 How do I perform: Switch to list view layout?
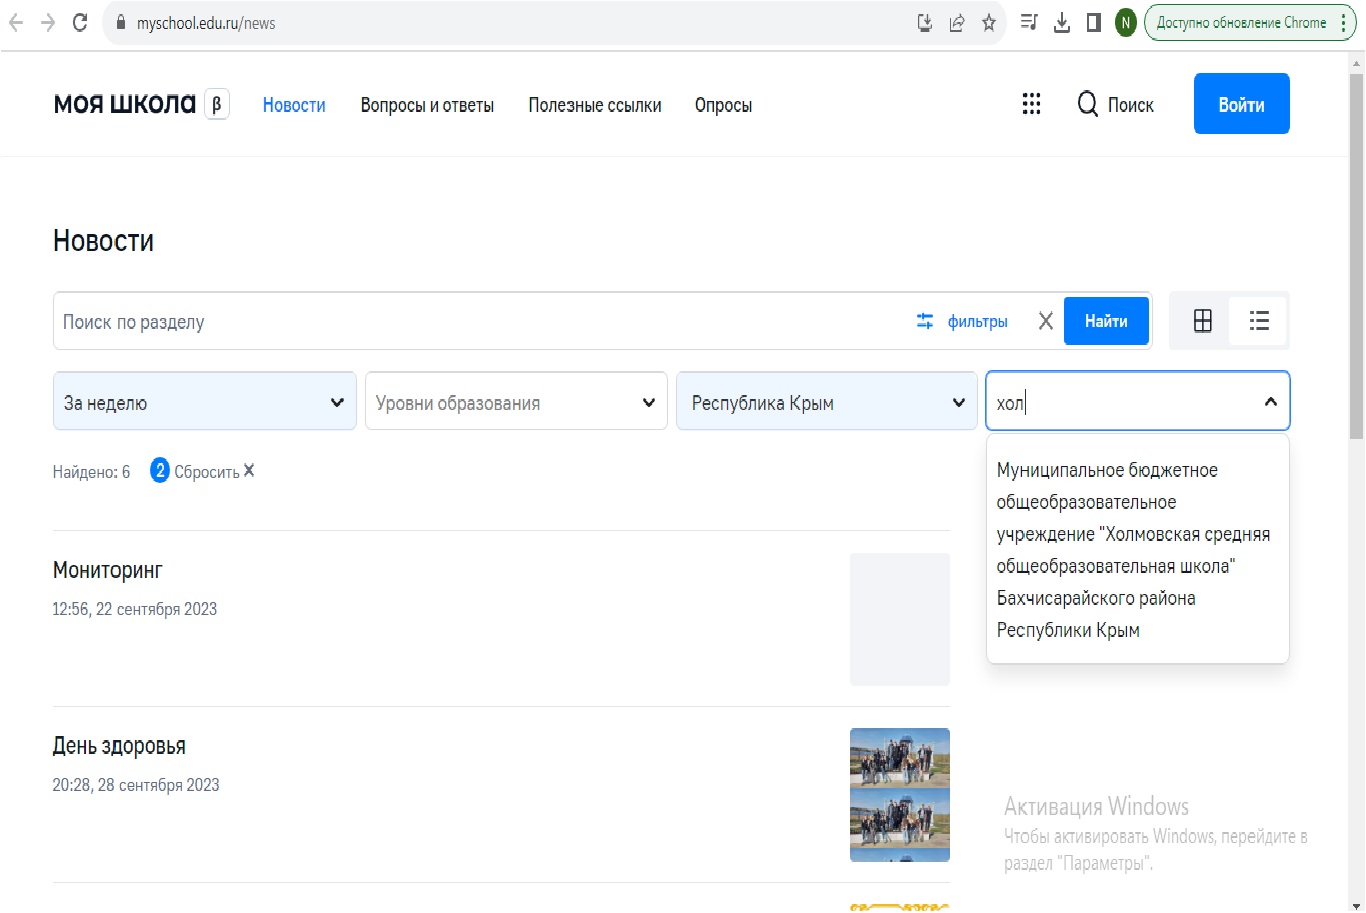click(1258, 321)
